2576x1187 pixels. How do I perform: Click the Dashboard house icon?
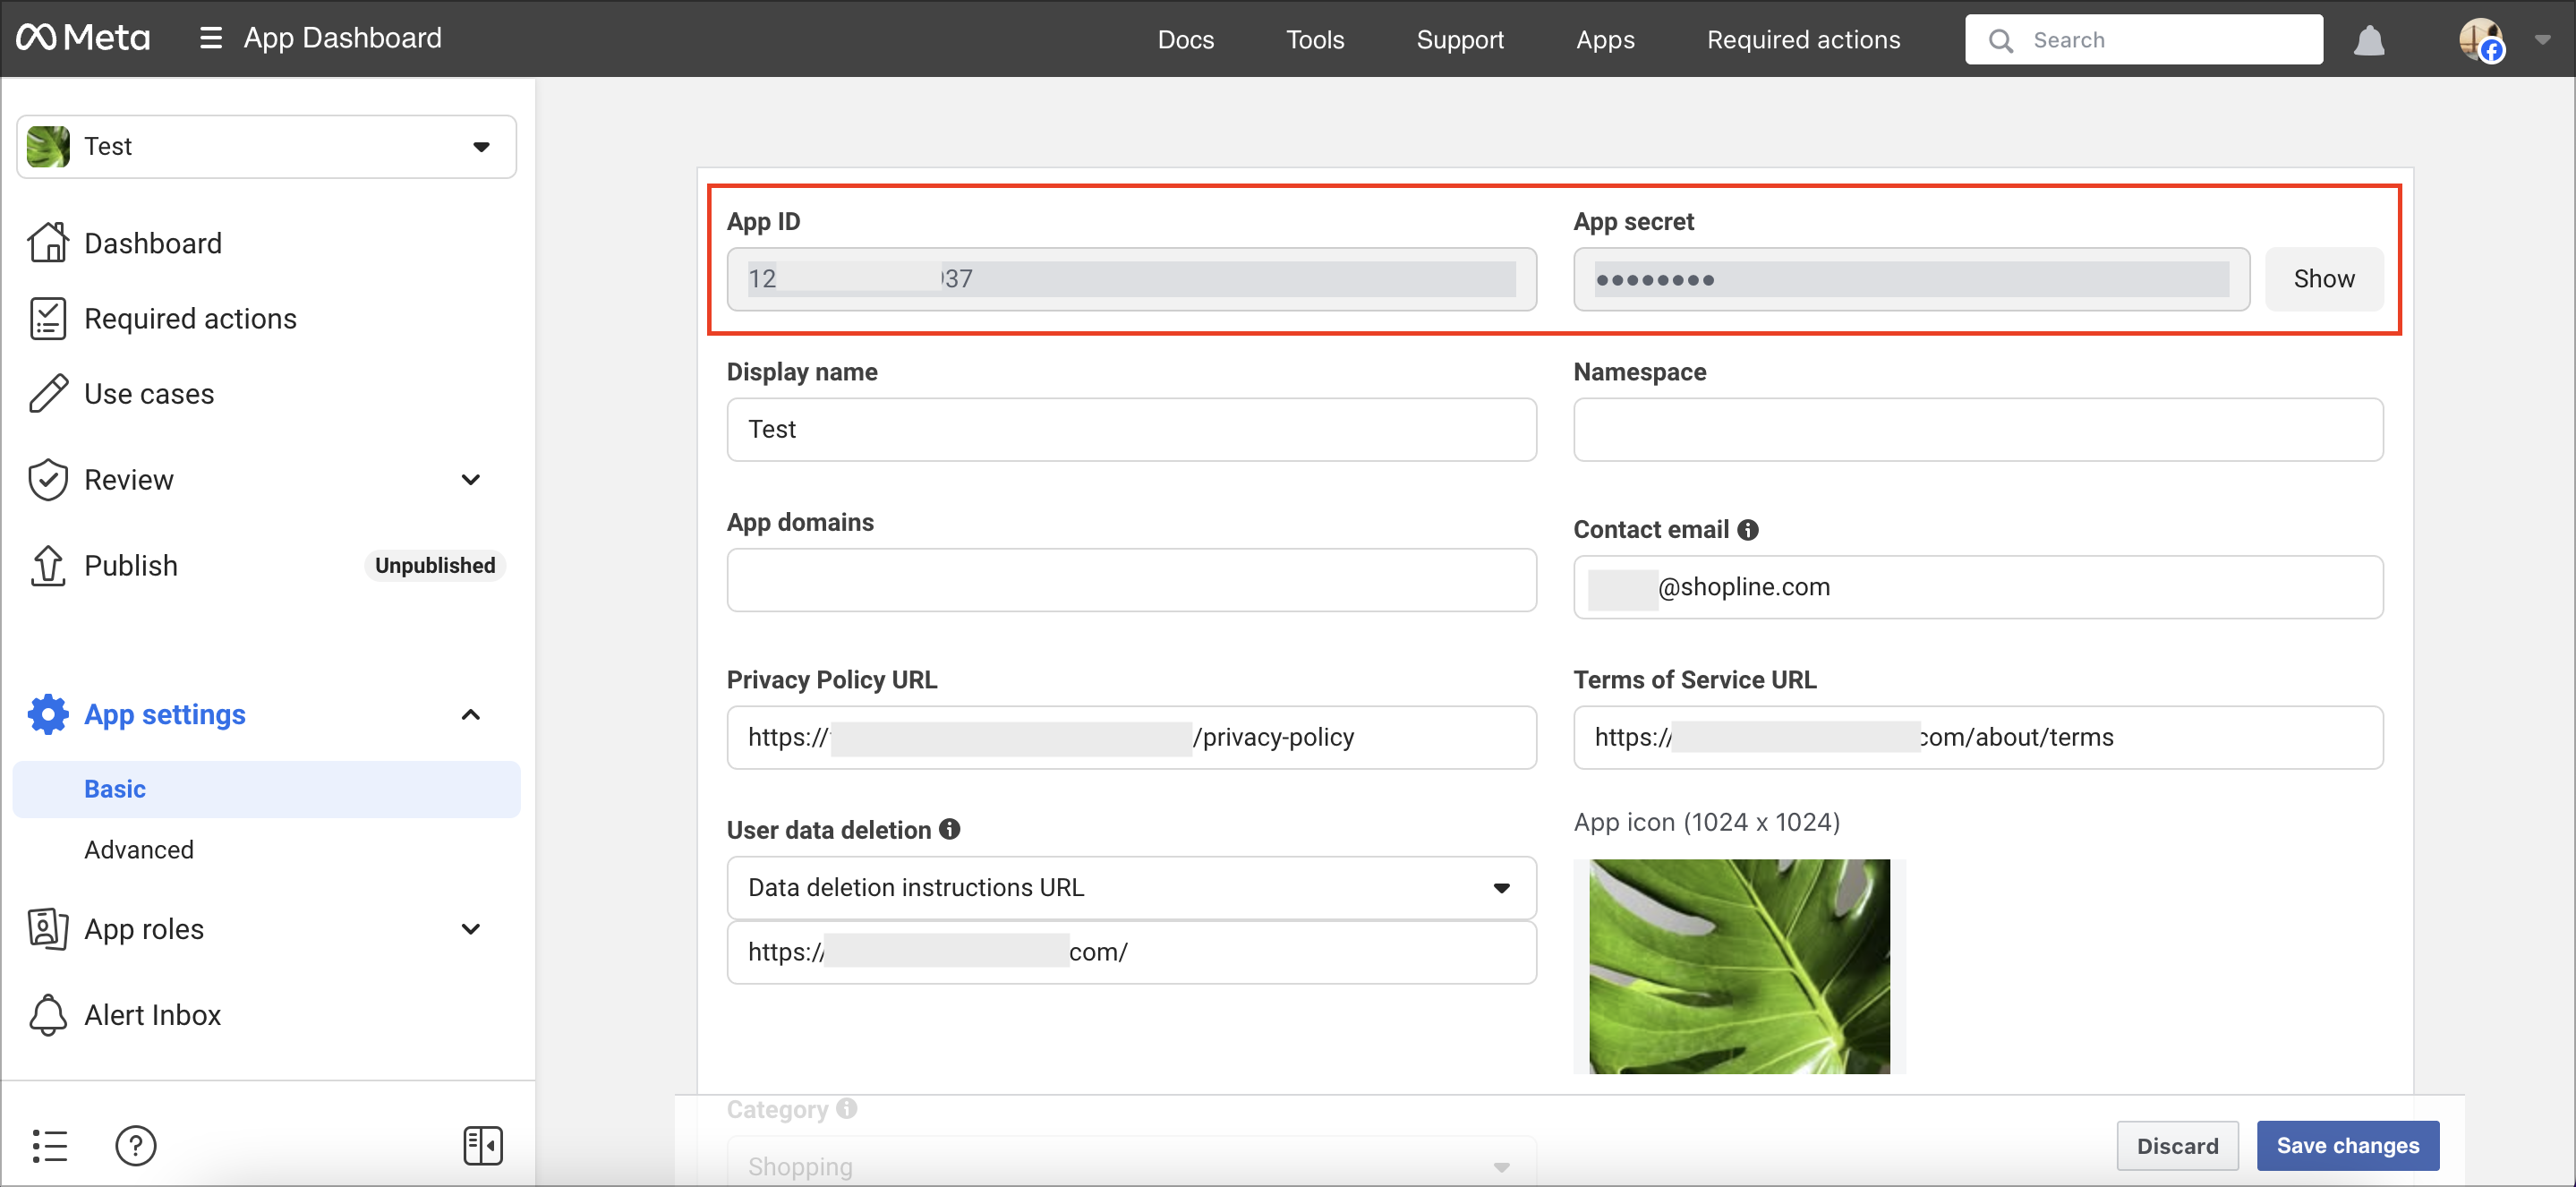pos(48,243)
